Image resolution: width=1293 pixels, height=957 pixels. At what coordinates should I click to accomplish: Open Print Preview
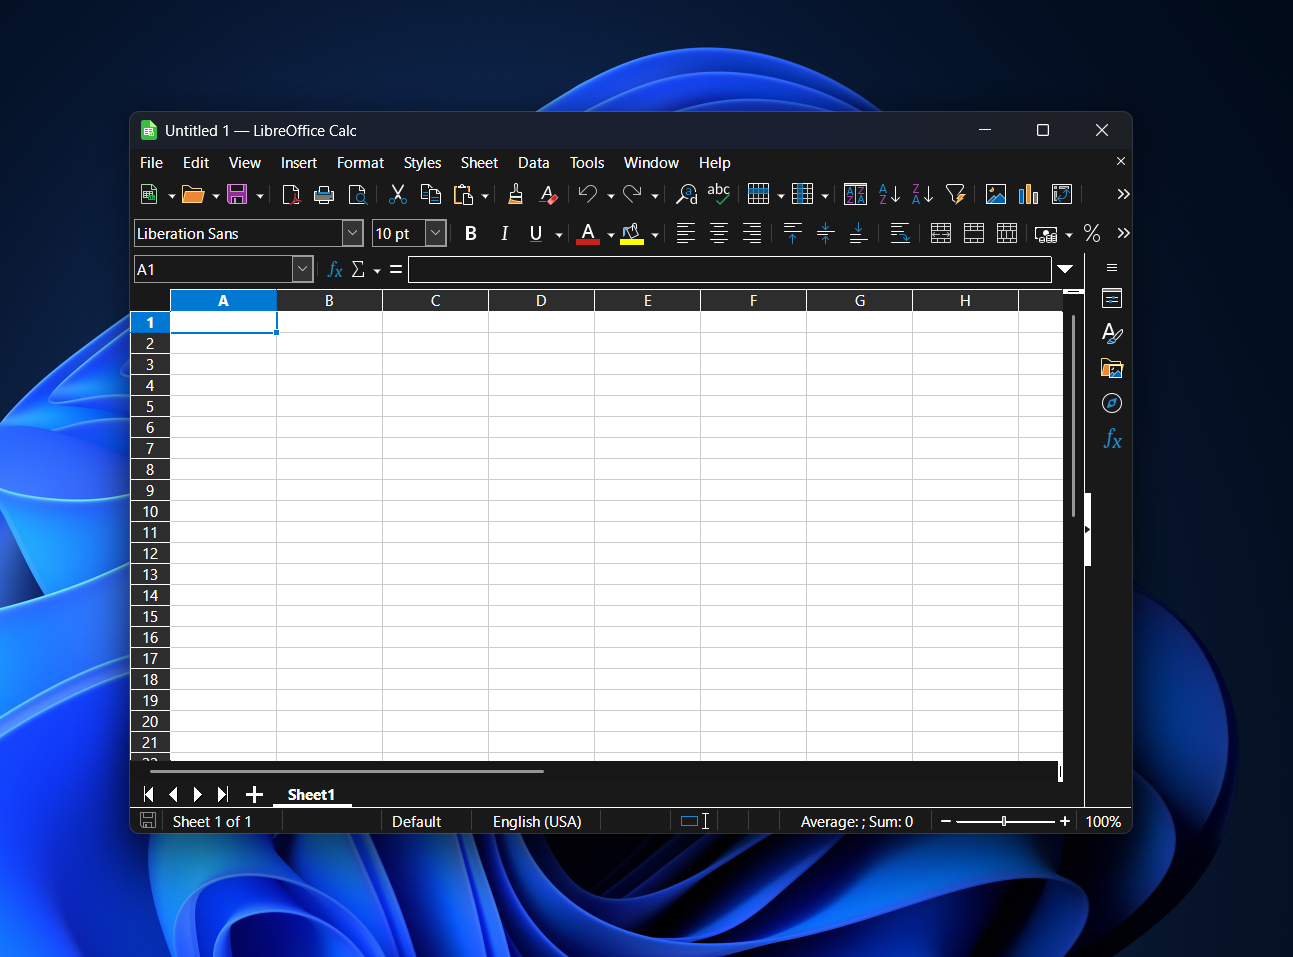pos(357,194)
